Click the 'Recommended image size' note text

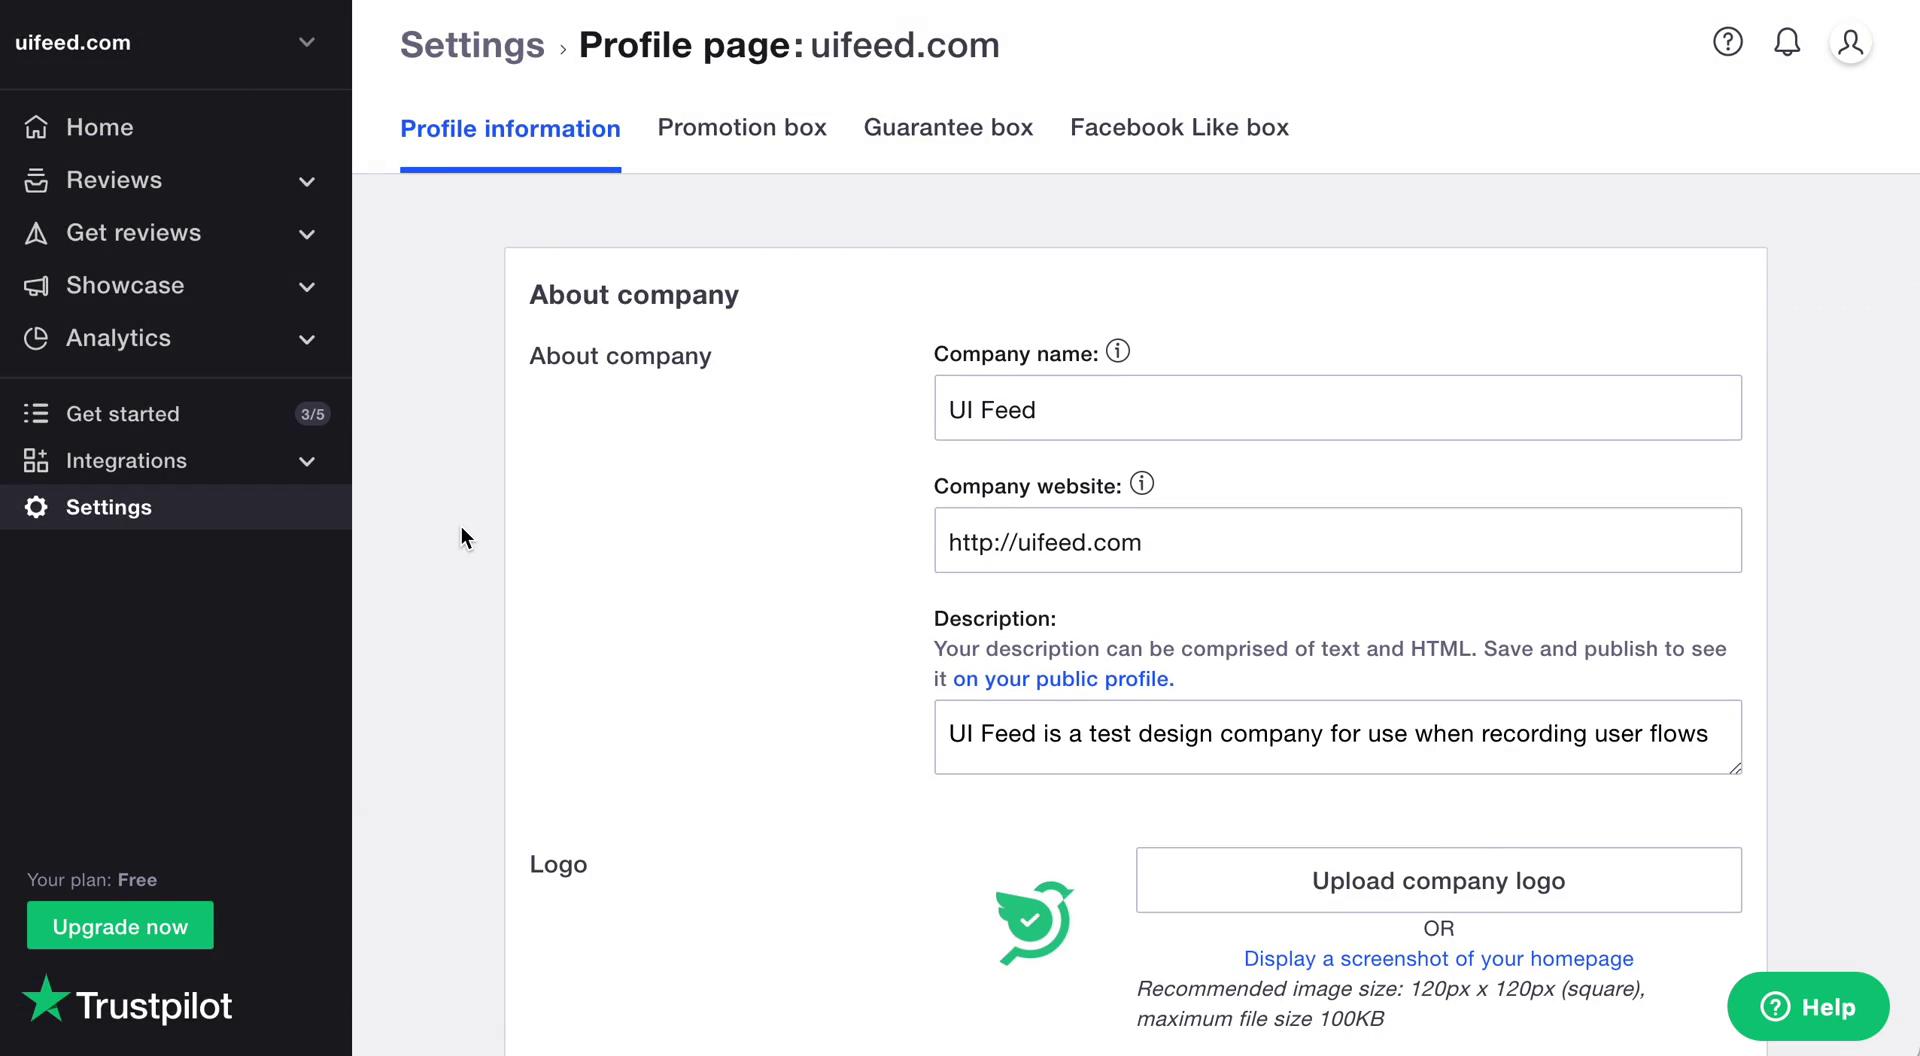point(1391,1004)
